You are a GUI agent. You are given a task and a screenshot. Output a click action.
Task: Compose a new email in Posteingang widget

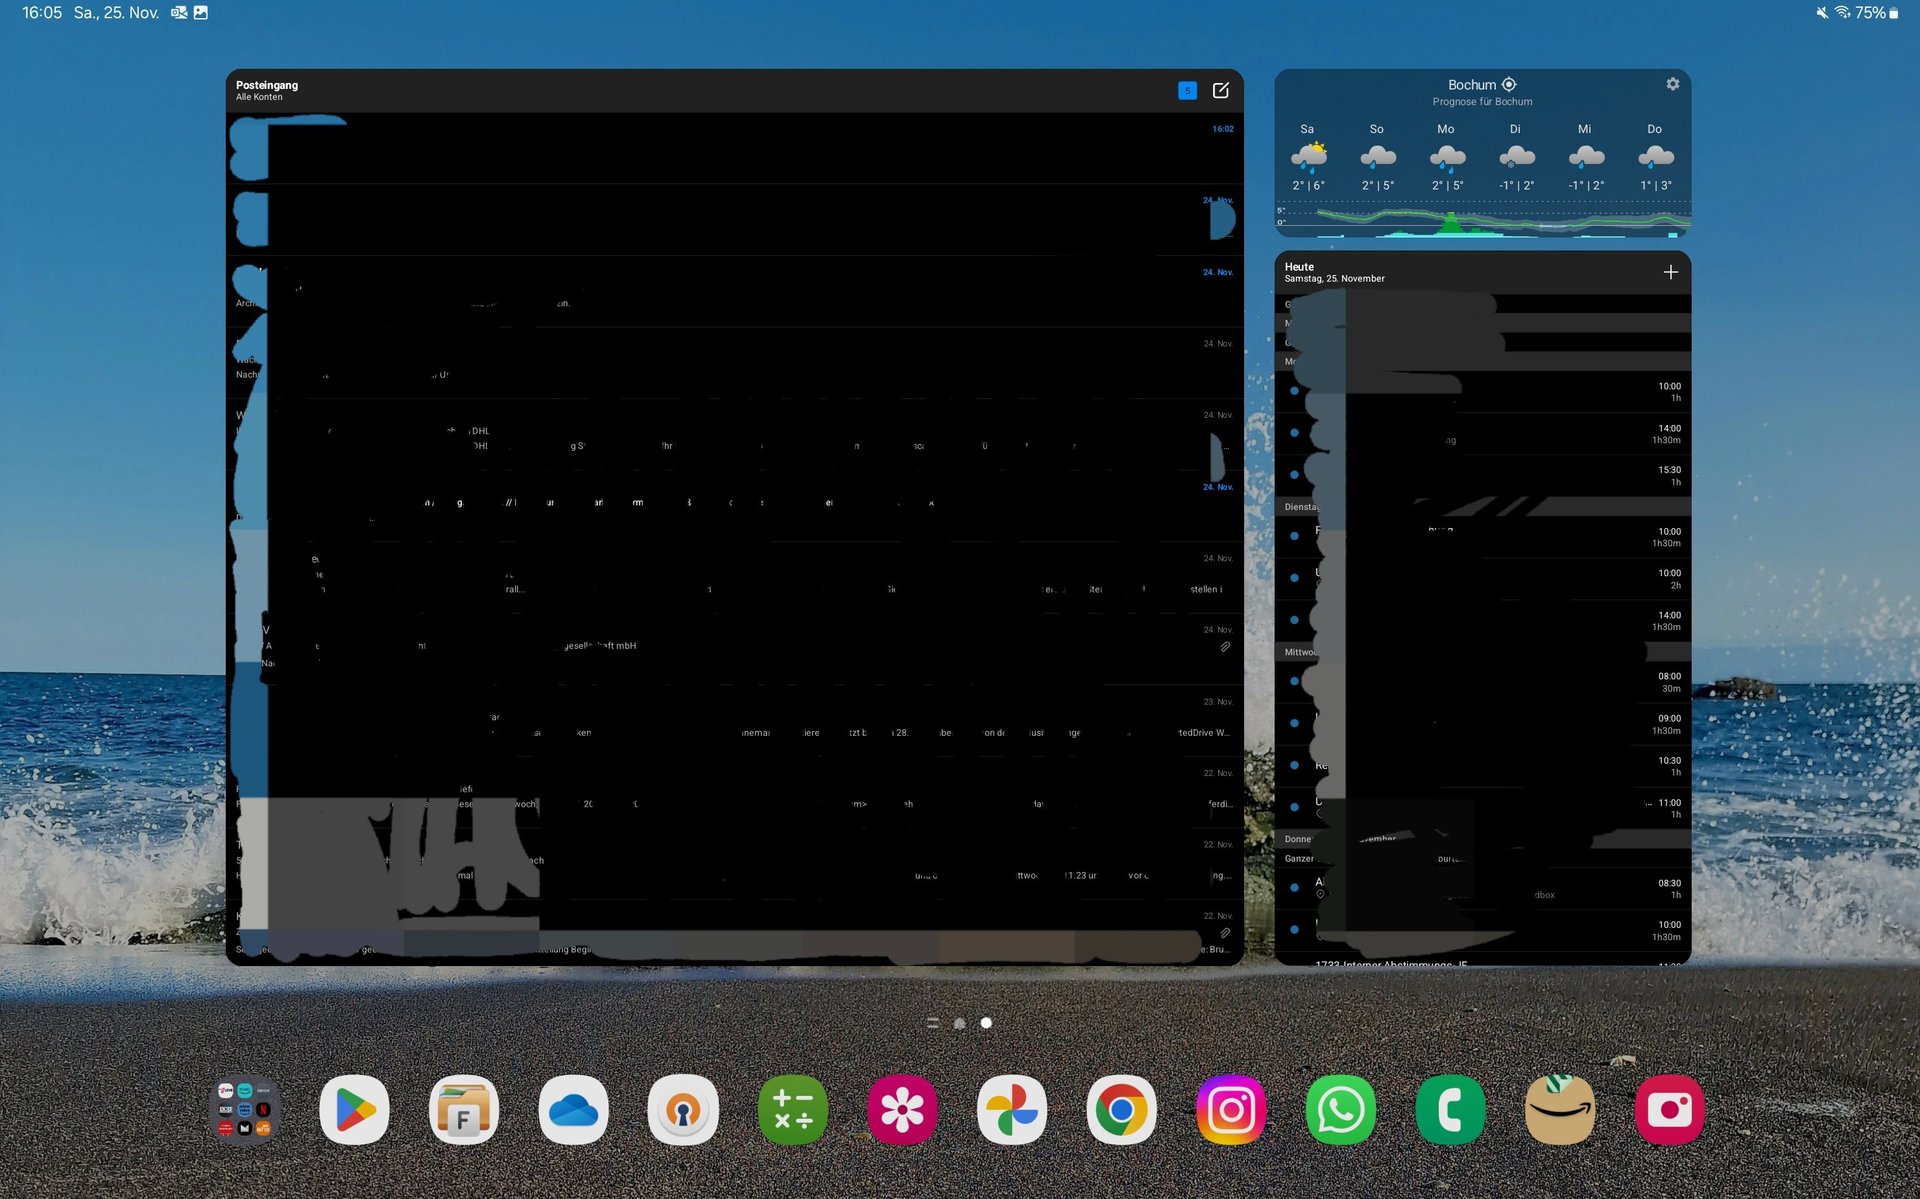coord(1221,91)
